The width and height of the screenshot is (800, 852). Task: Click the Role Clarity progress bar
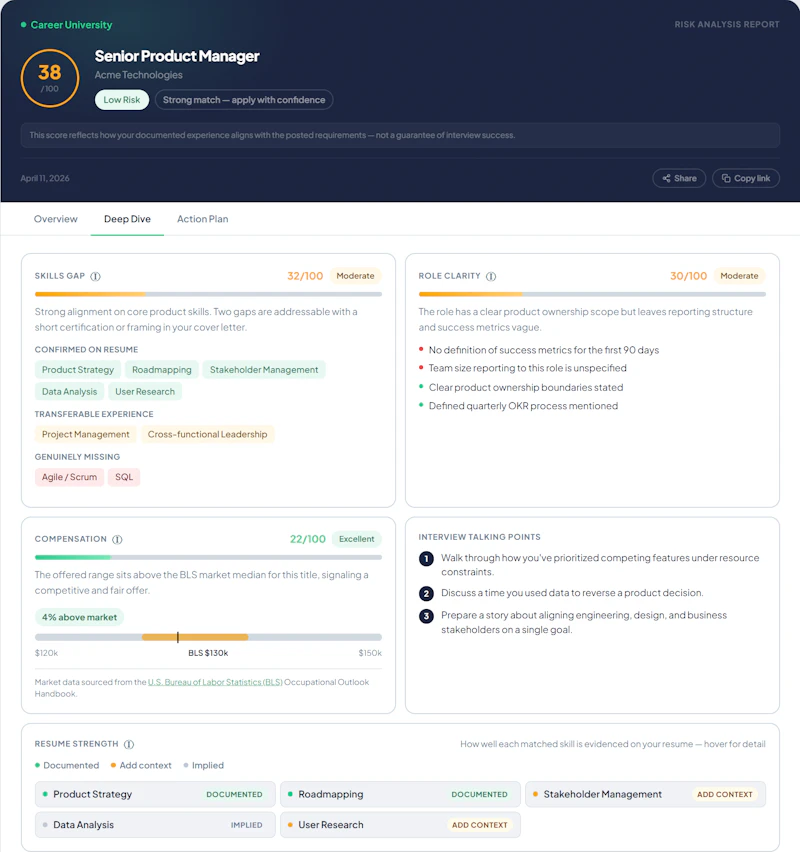[x=592, y=294]
